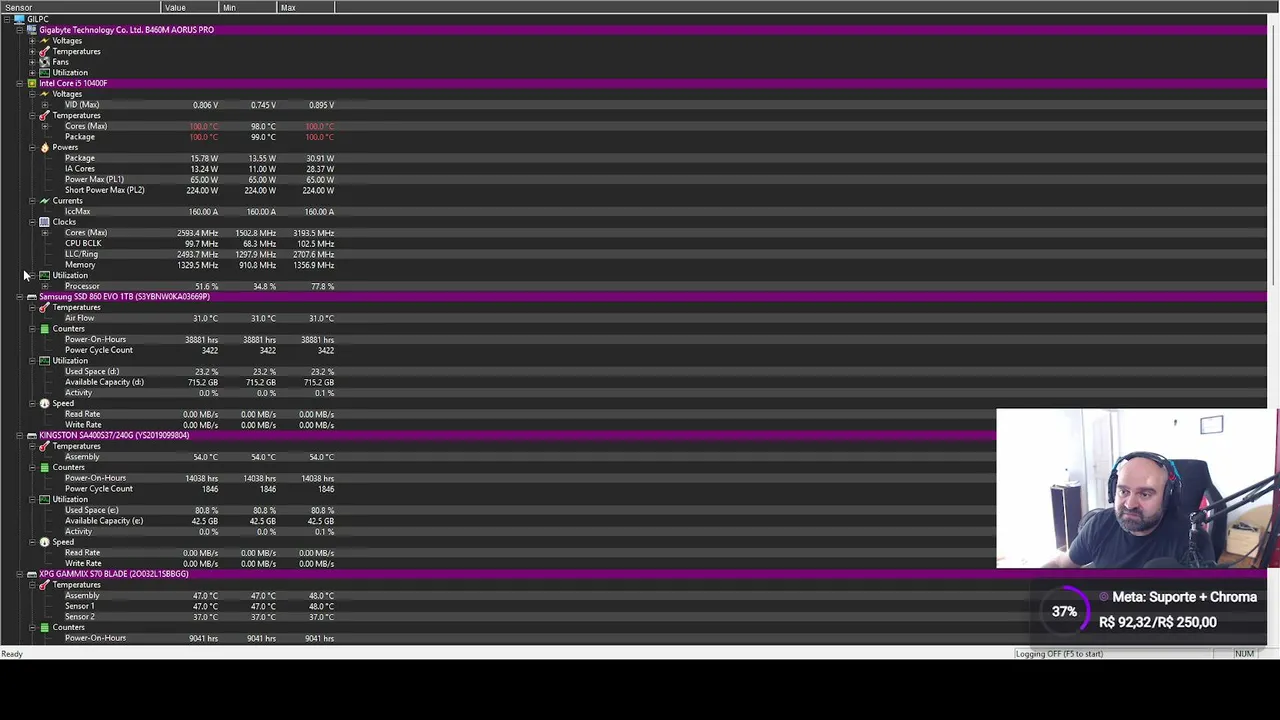Expand the VID (Max) voltage row
The width and height of the screenshot is (1280, 720).
44,105
